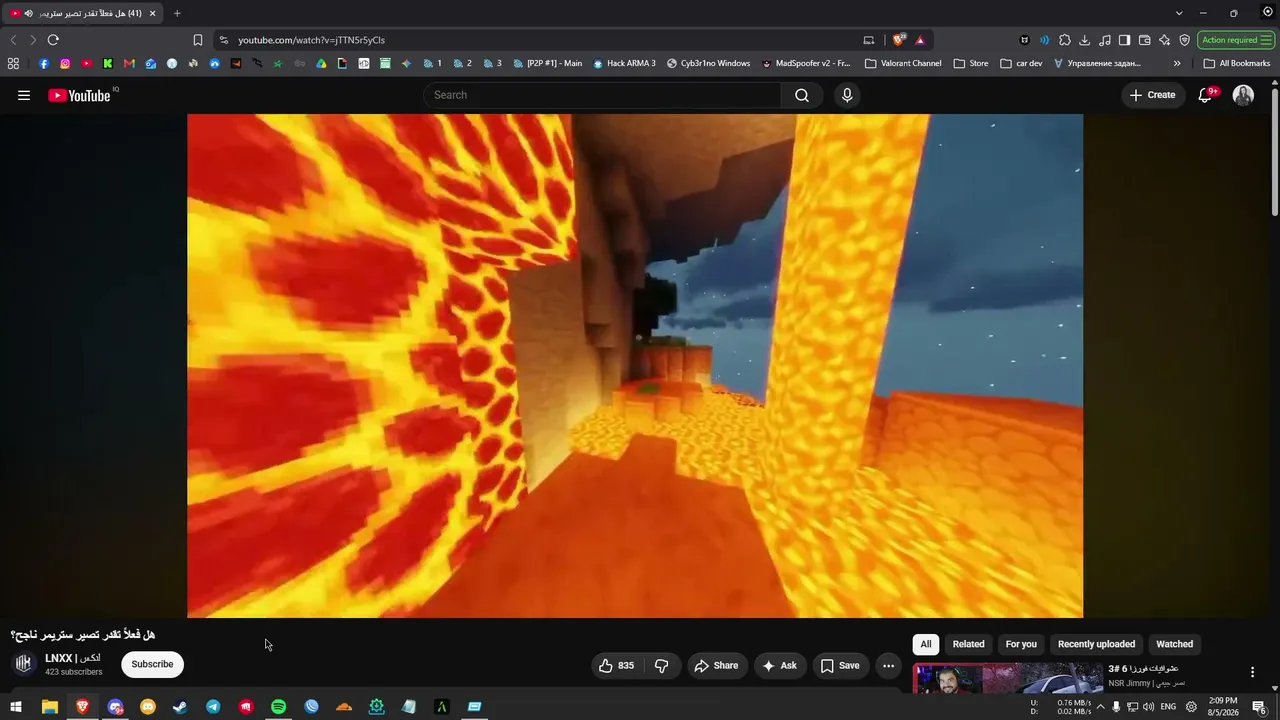The width and height of the screenshot is (1280, 720).
Task: Ask about this video
Action: [x=780, y=665]
